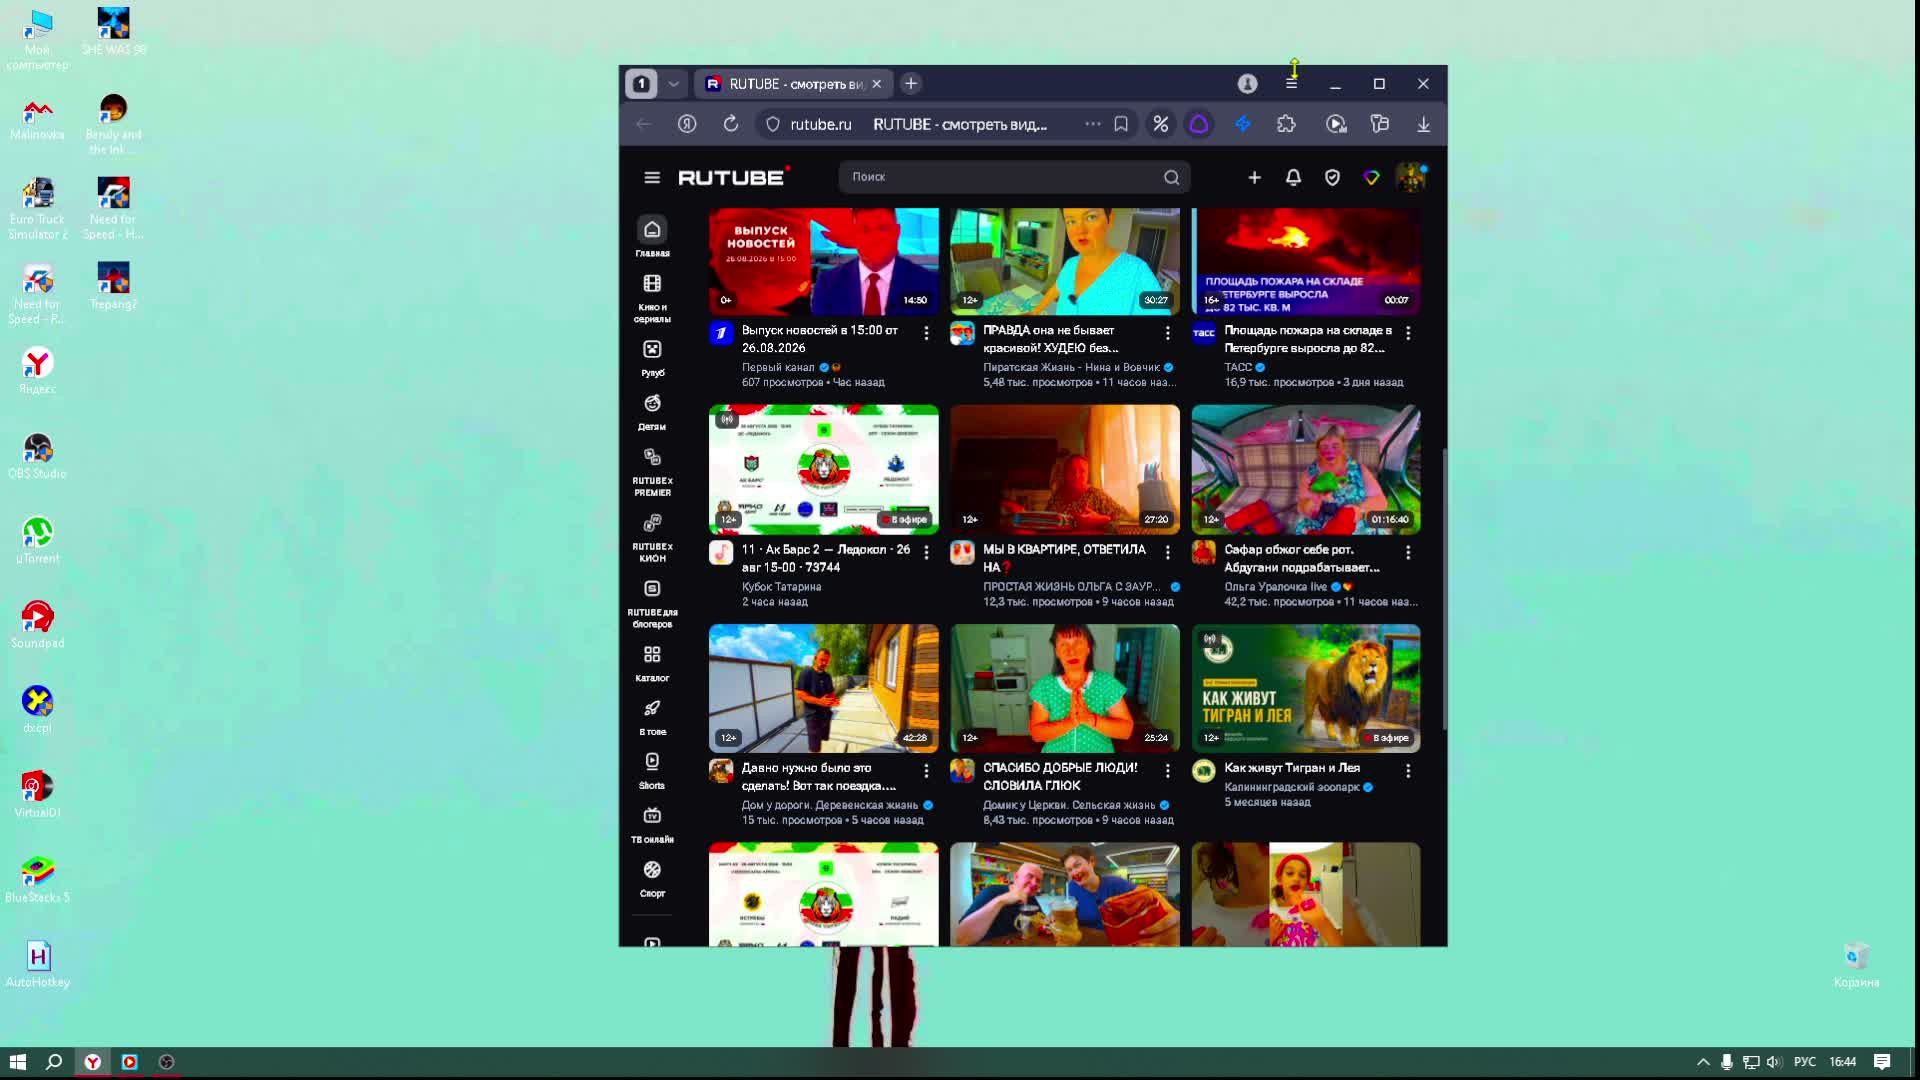1920x1080 pixels.
Task: Click the collections toolbar icon beside downloads
Action: pos(1380,124)
